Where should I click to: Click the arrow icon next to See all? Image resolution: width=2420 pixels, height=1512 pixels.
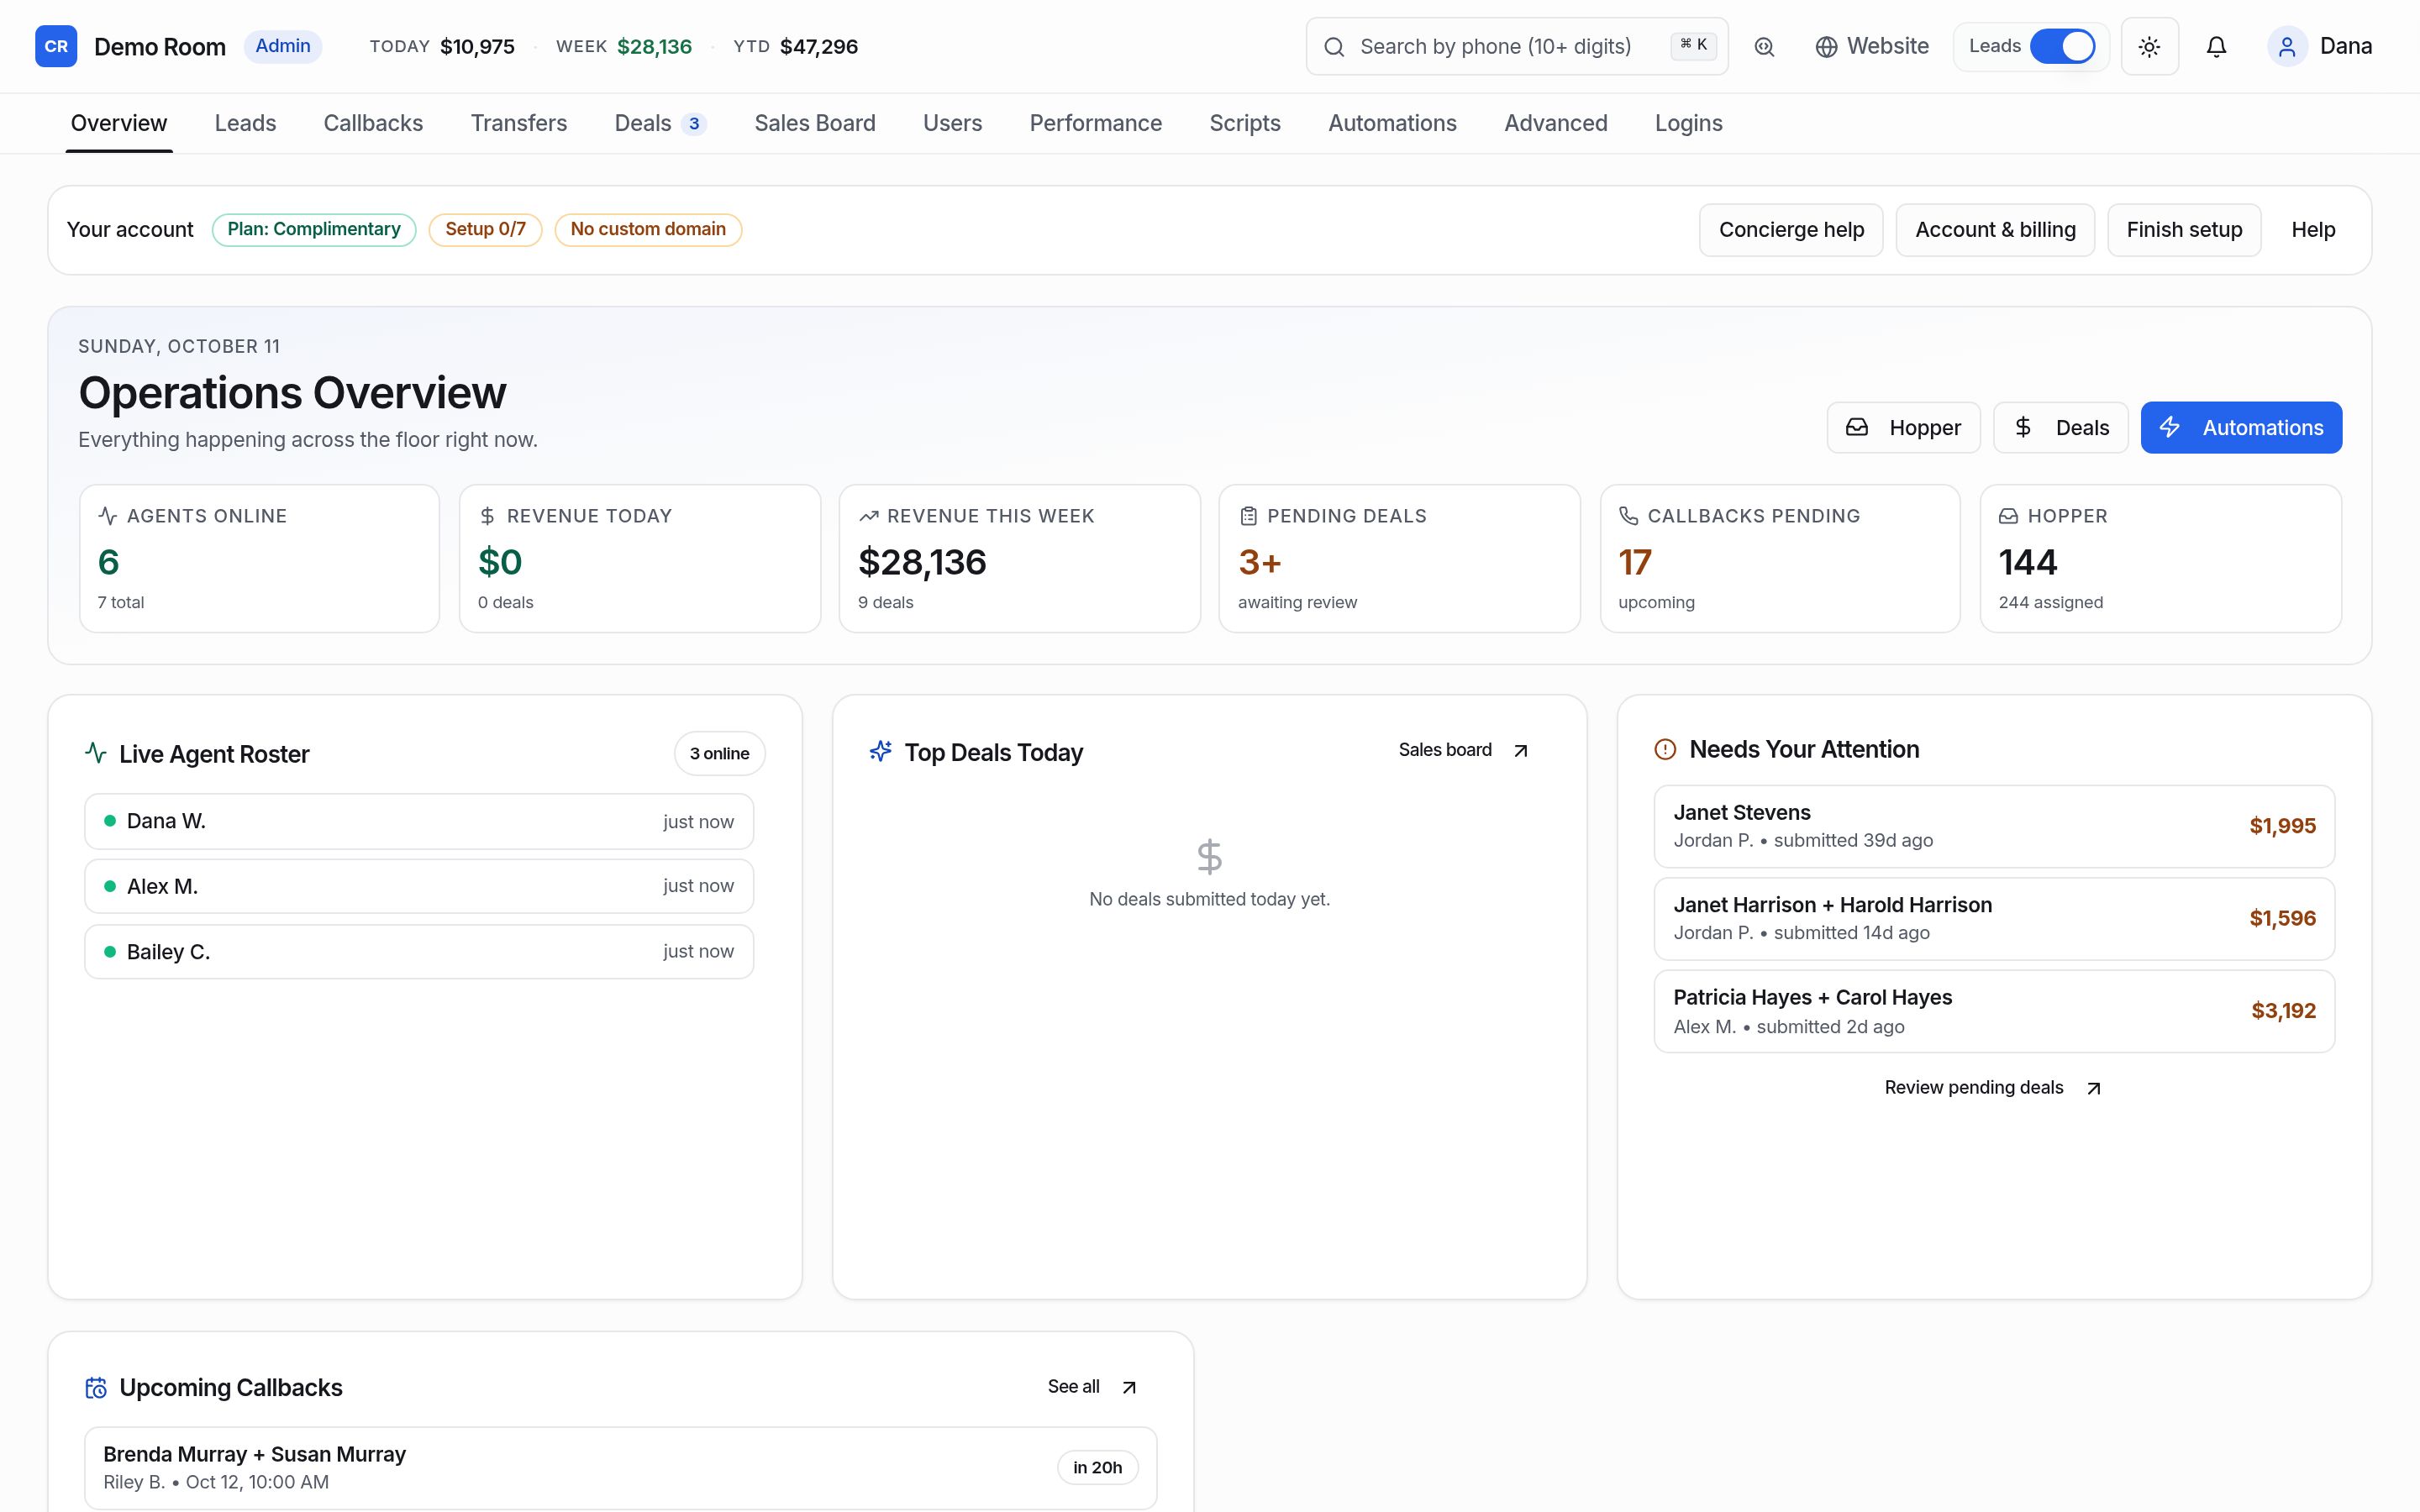pyautogui.click(x=1129, y=1387)
